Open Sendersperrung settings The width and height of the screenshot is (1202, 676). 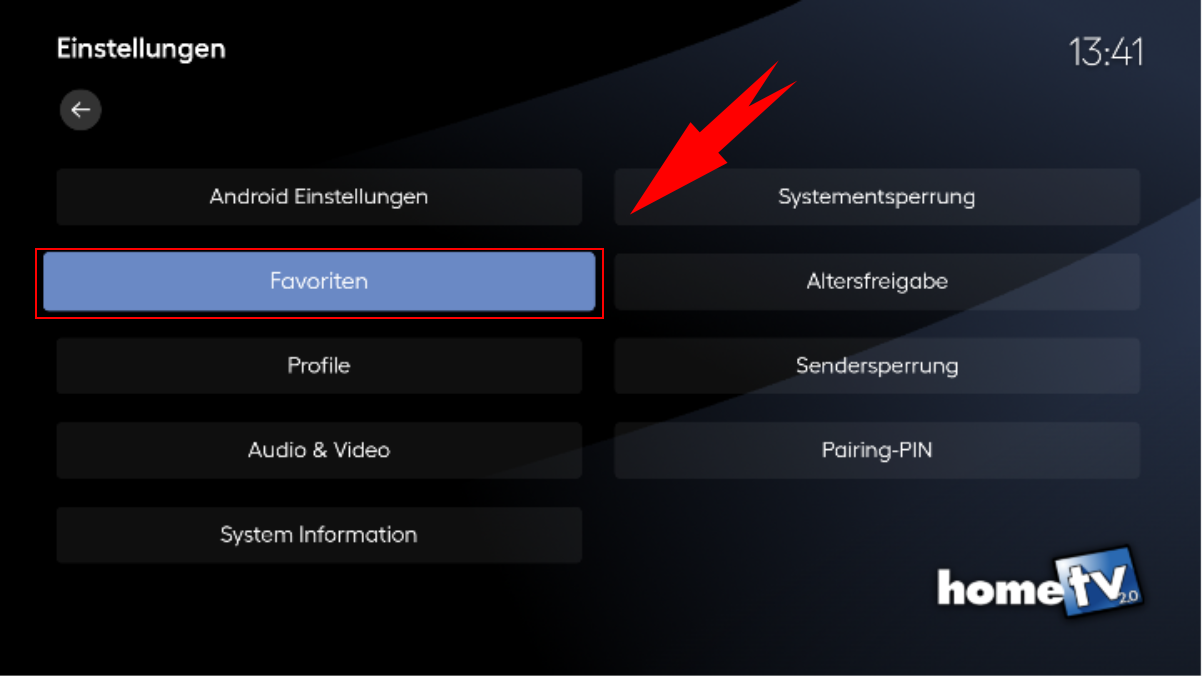877,366
